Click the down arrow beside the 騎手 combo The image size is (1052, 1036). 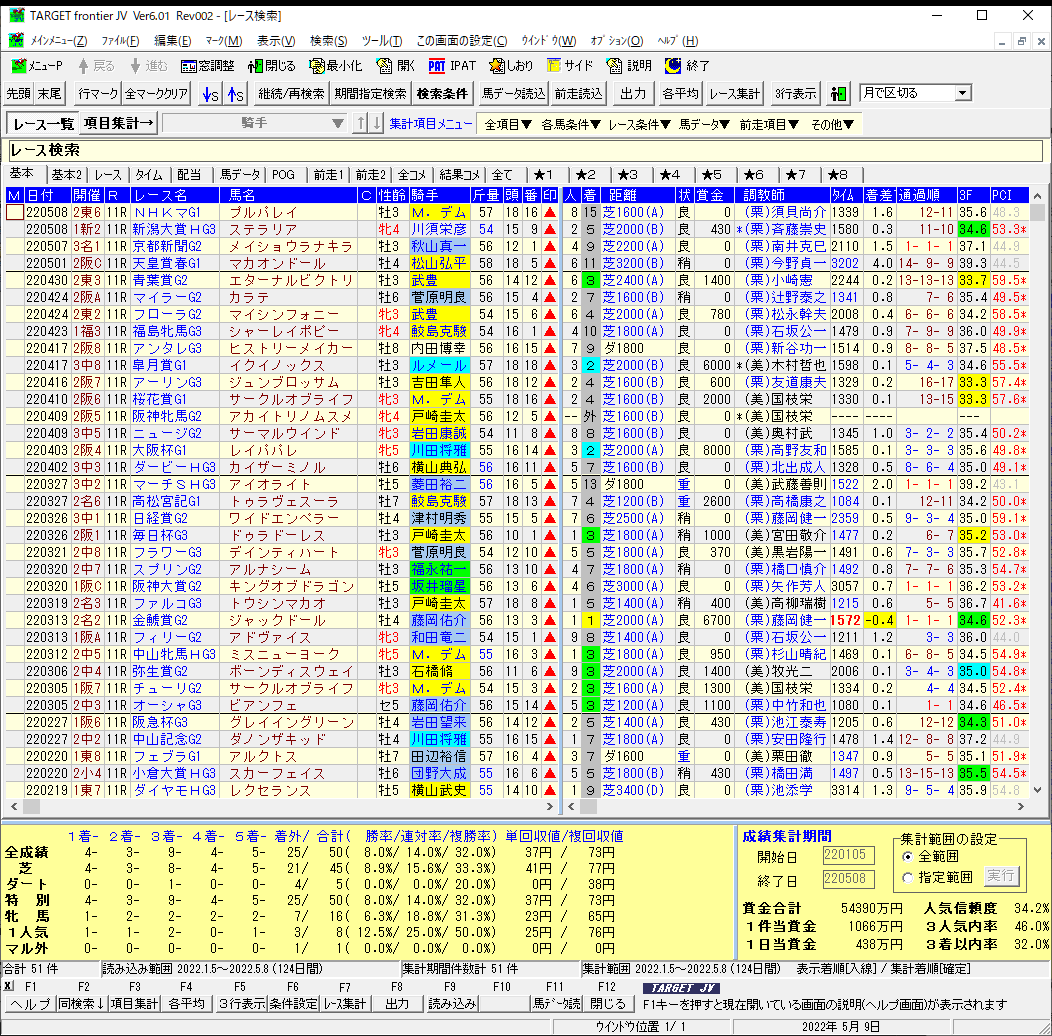pyautogui.click(x=377, y=123)
